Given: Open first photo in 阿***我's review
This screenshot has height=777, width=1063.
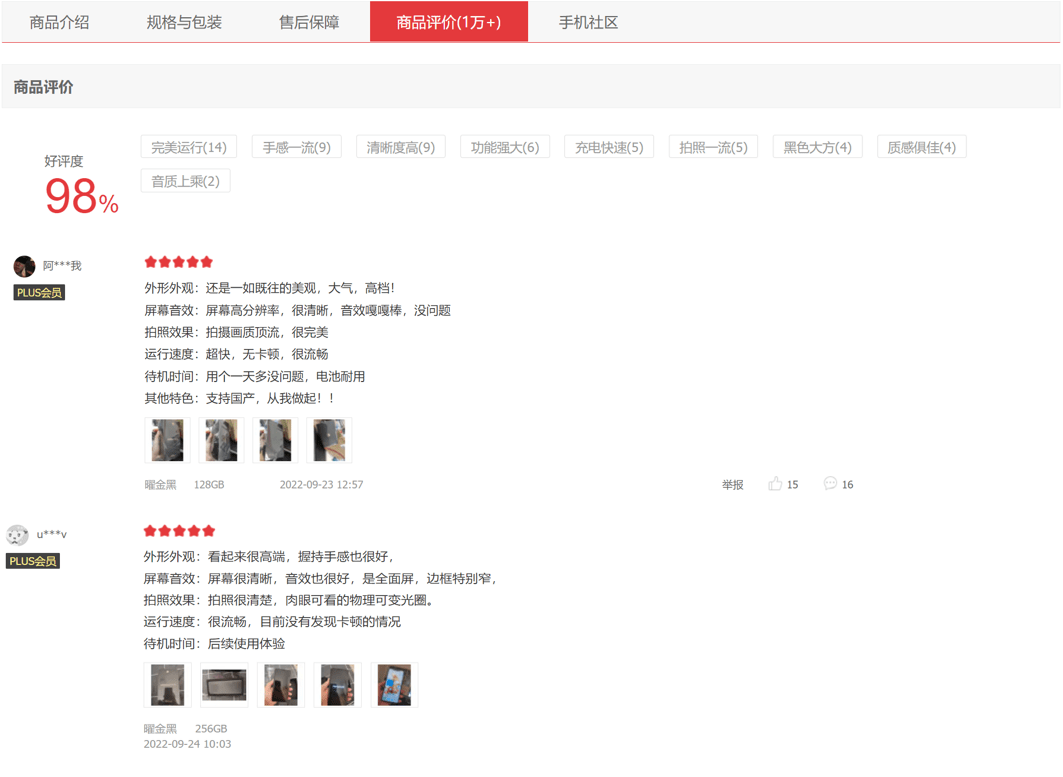Looking at the screenshot, I should pyautogui.click(x=167, y=440).
